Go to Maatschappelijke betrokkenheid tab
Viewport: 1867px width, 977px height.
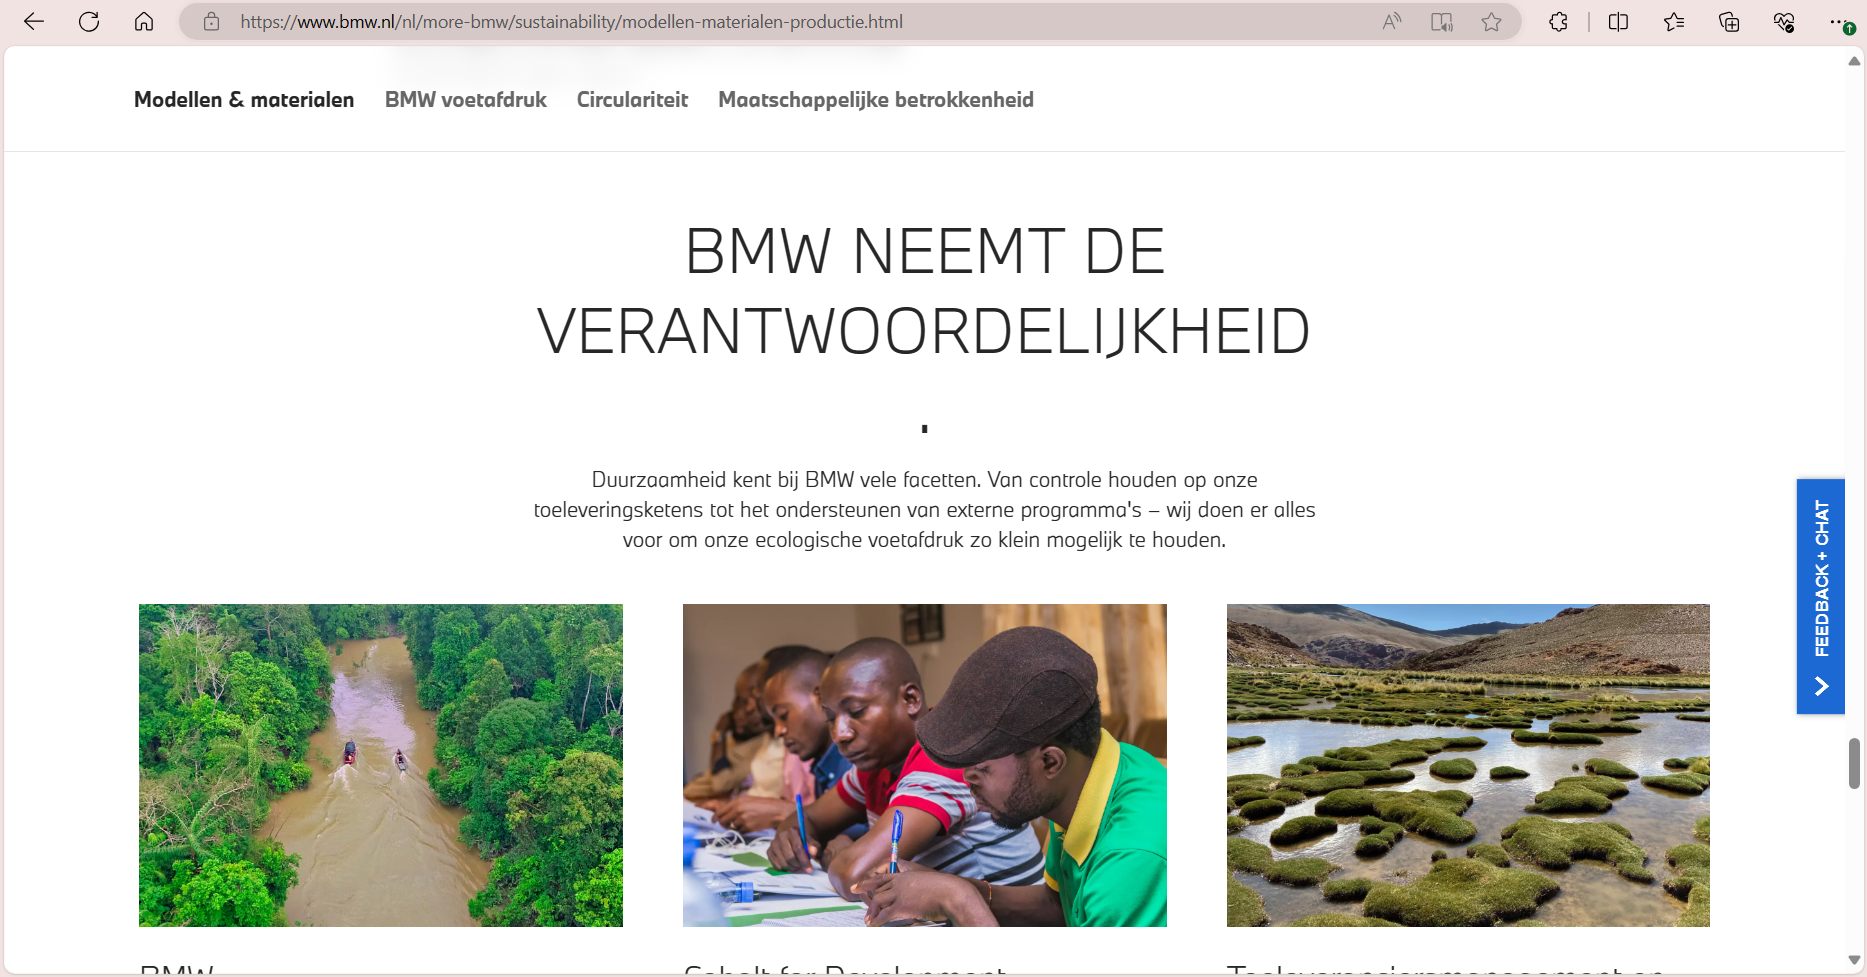pos(876,100)
